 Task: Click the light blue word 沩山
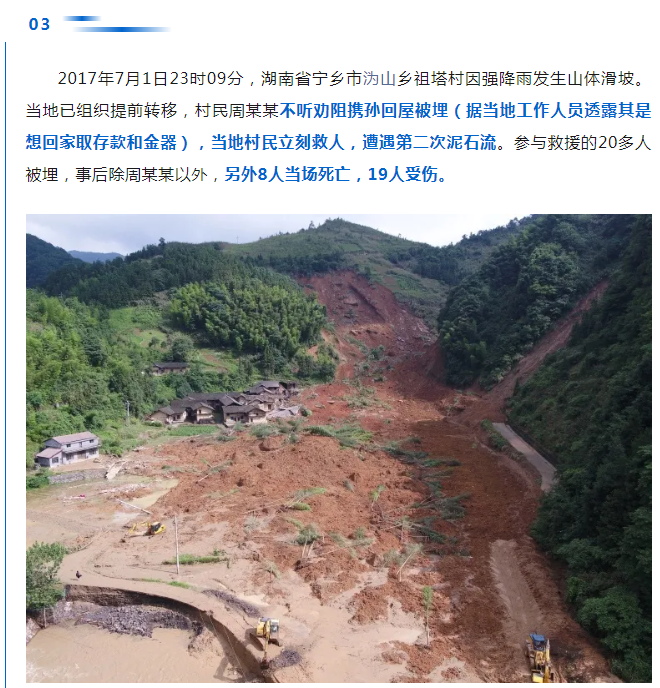point(380,79)
